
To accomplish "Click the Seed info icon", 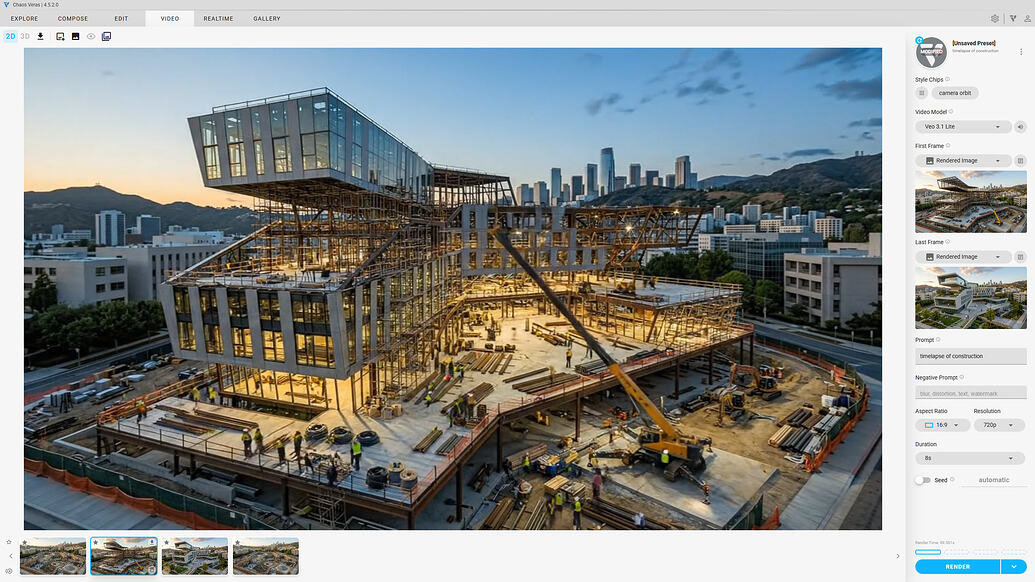I will [x=952, y=480].
